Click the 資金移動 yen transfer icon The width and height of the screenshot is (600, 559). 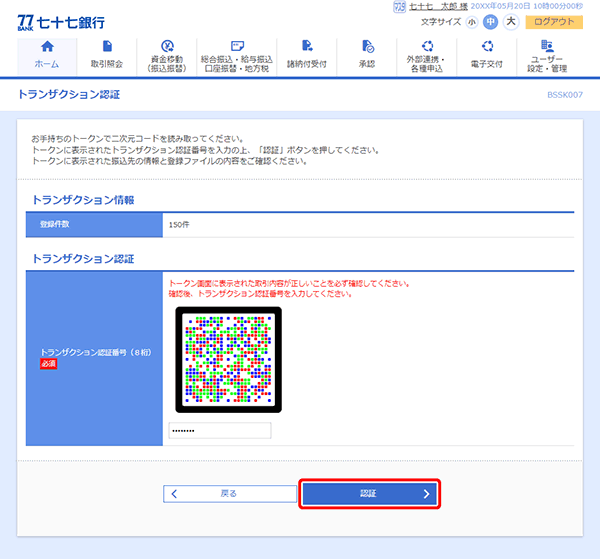167,46
